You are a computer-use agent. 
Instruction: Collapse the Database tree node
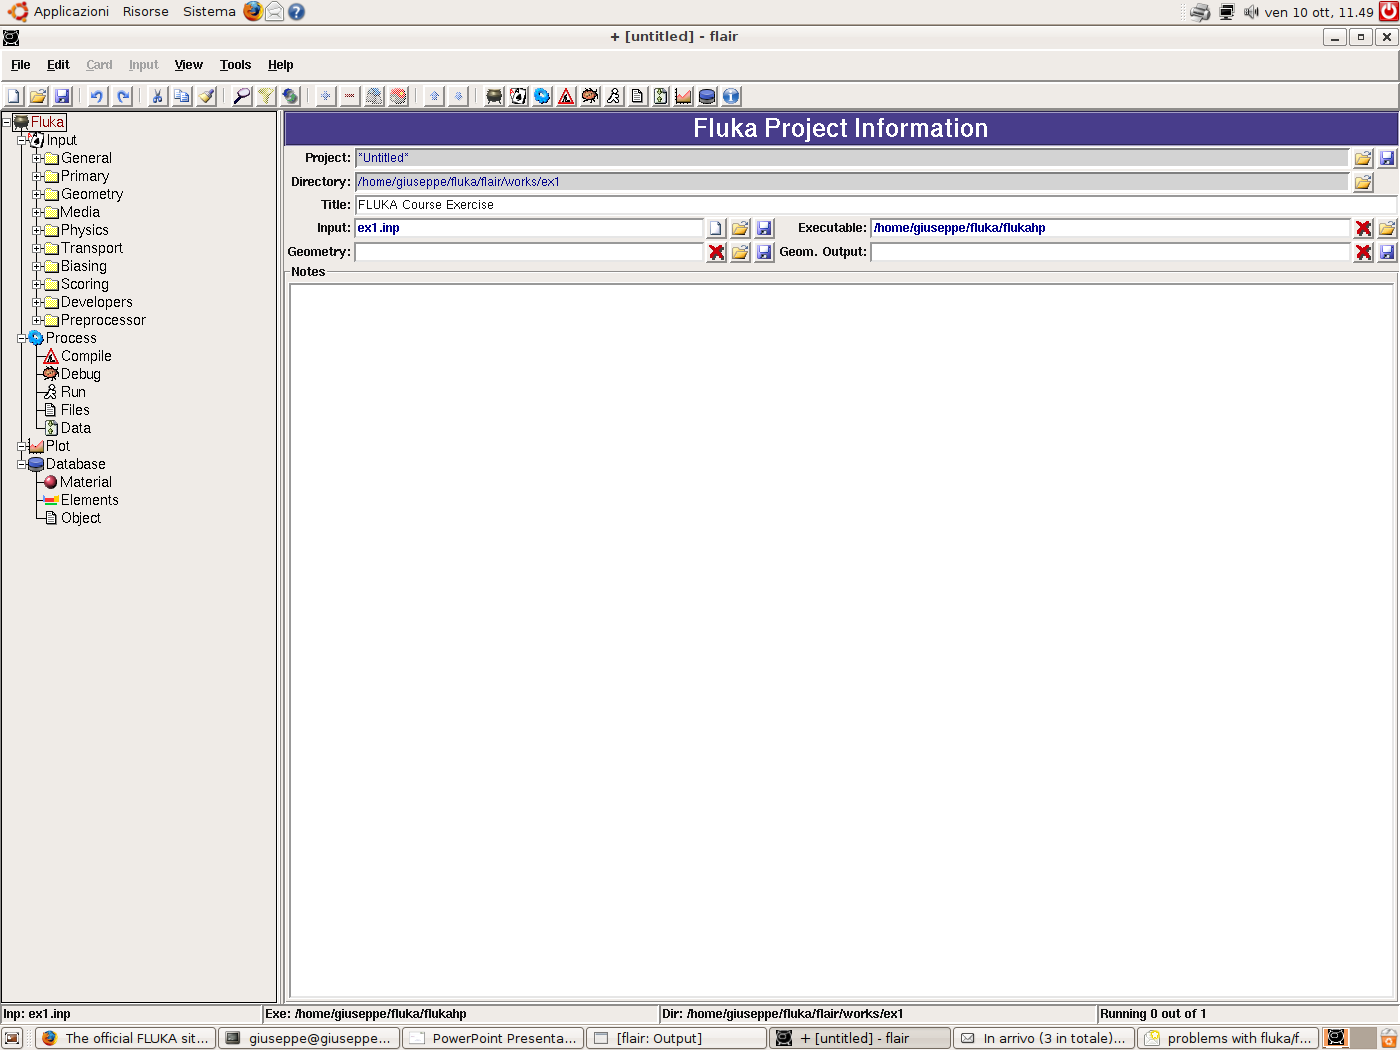(21, 464)
